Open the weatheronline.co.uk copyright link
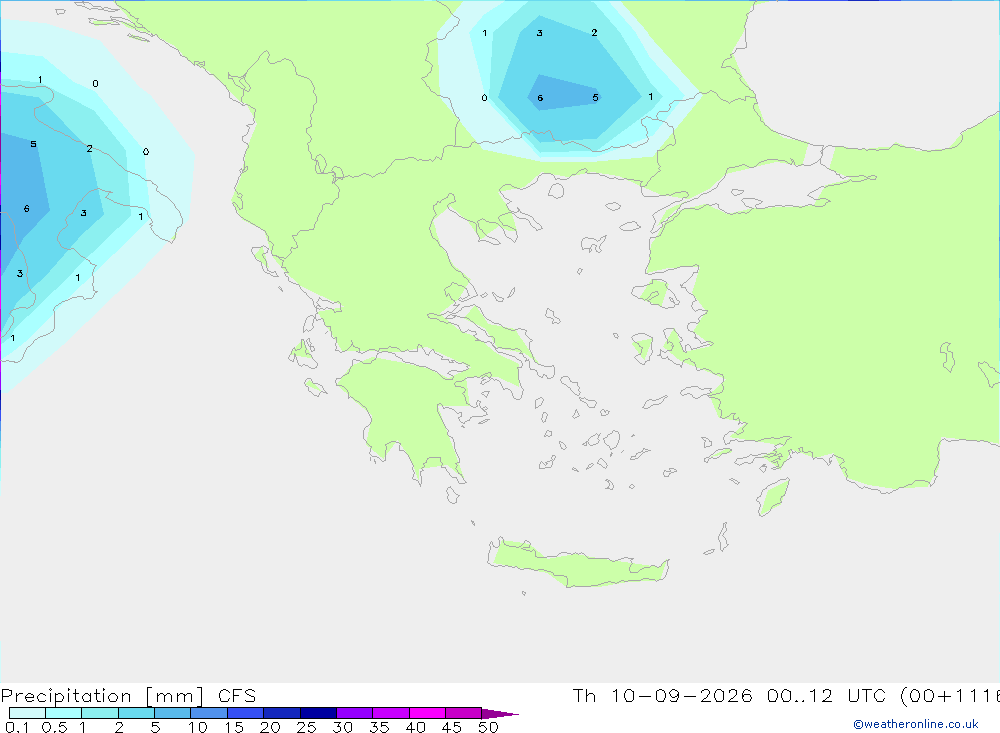The image size is (1000, 733). pos(916,724)
